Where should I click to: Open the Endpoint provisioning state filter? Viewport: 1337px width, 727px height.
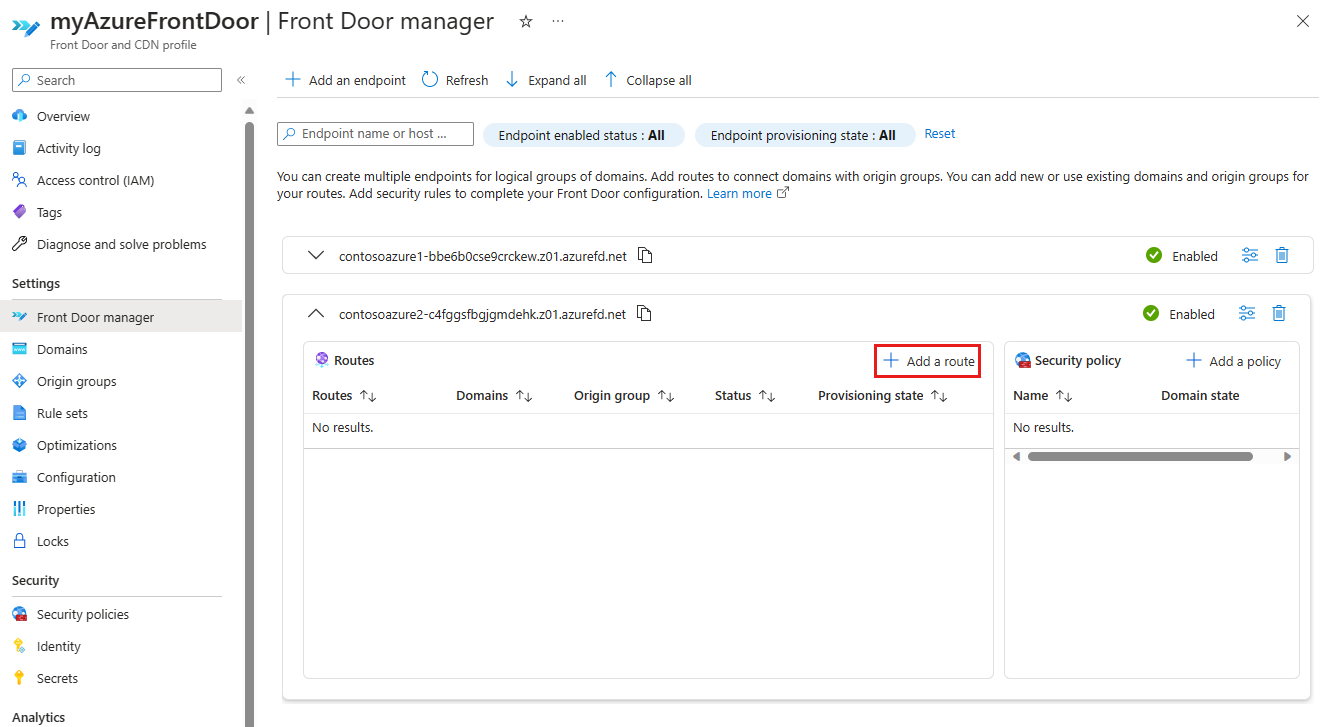804,135
